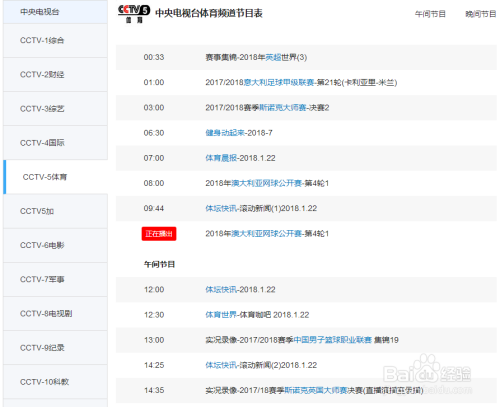Open CCTV-4国际 channel schedule
The image size is (500, 407).
click(x=55, y=143)
